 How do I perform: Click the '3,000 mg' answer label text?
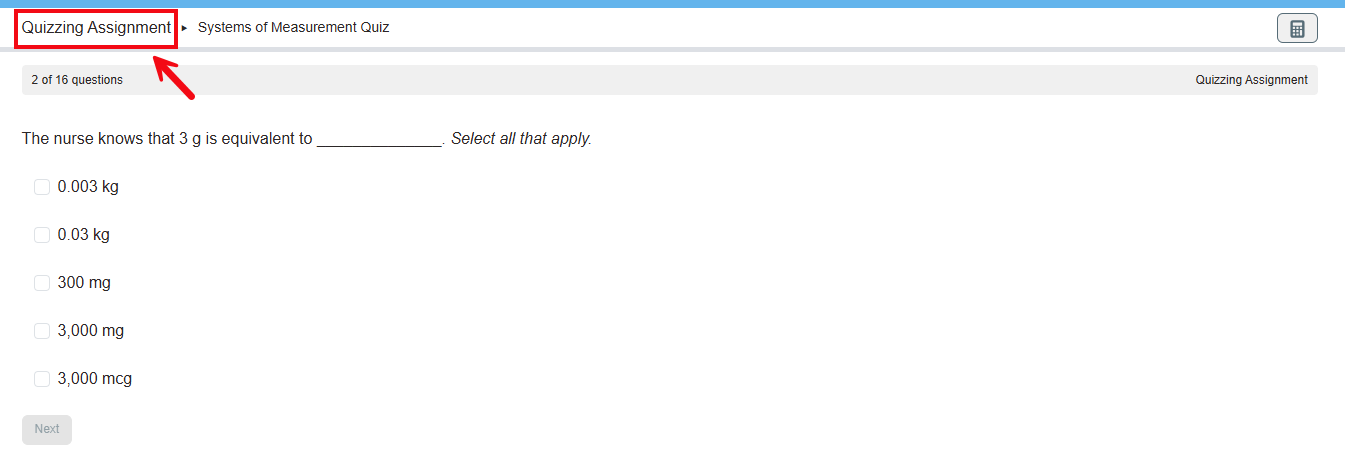(x=91, y=331)
